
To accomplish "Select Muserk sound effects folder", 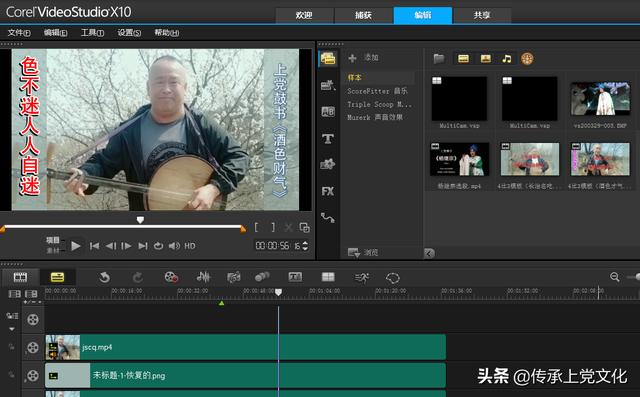I will point(375,118).
